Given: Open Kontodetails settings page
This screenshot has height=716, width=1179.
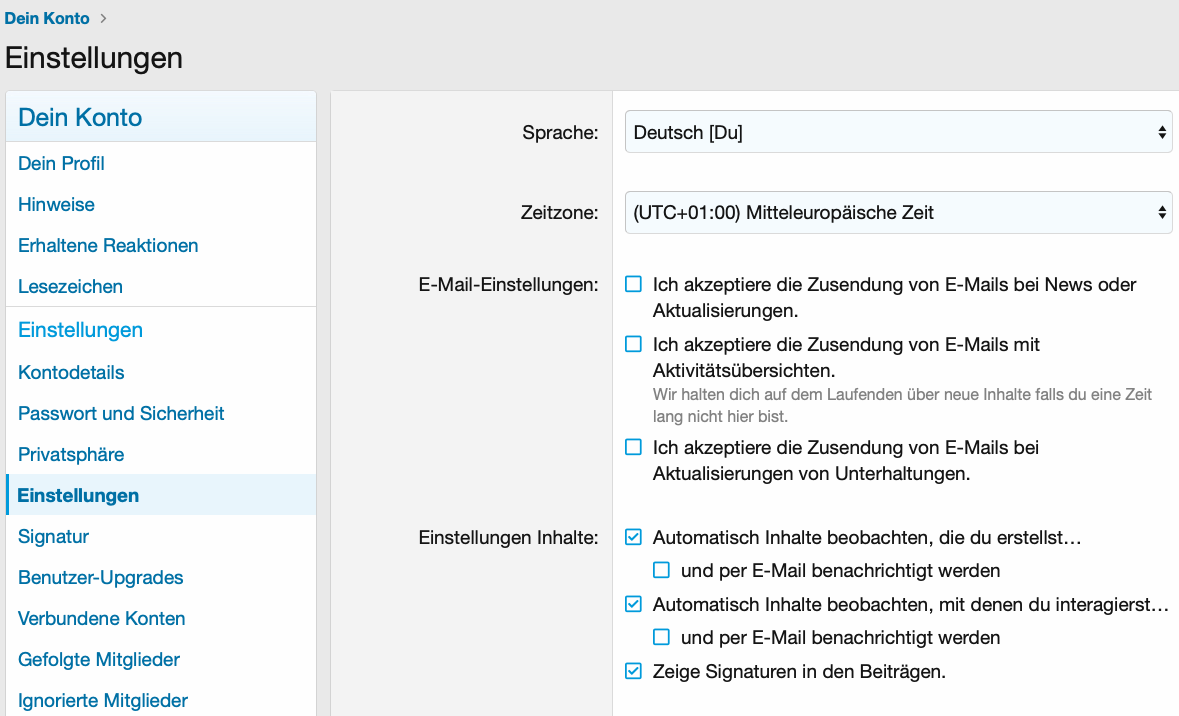Looking at the screenshot, I should 71,372.
